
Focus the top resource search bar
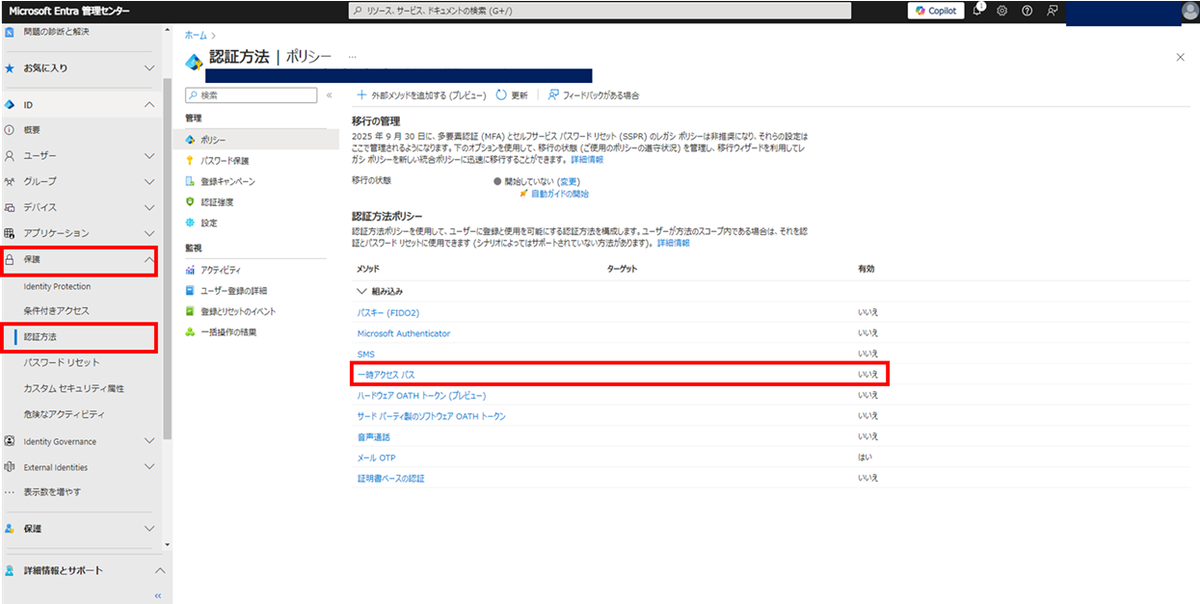600,10
